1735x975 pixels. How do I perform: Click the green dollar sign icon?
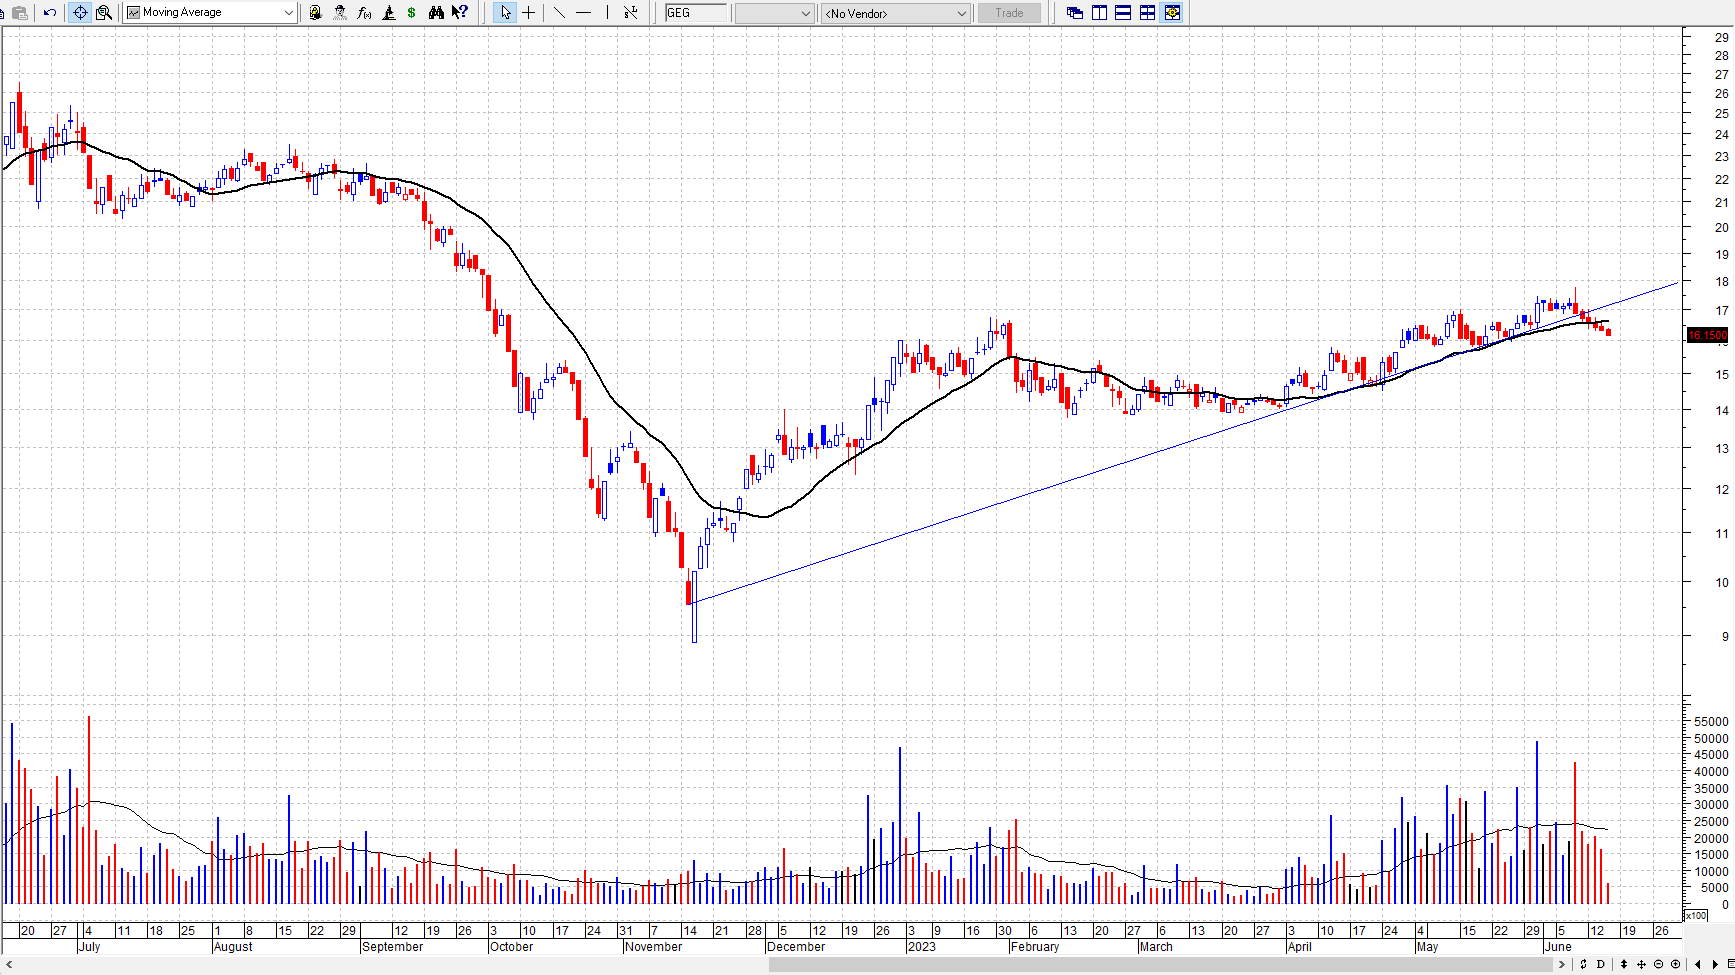[x=411, y=13]
